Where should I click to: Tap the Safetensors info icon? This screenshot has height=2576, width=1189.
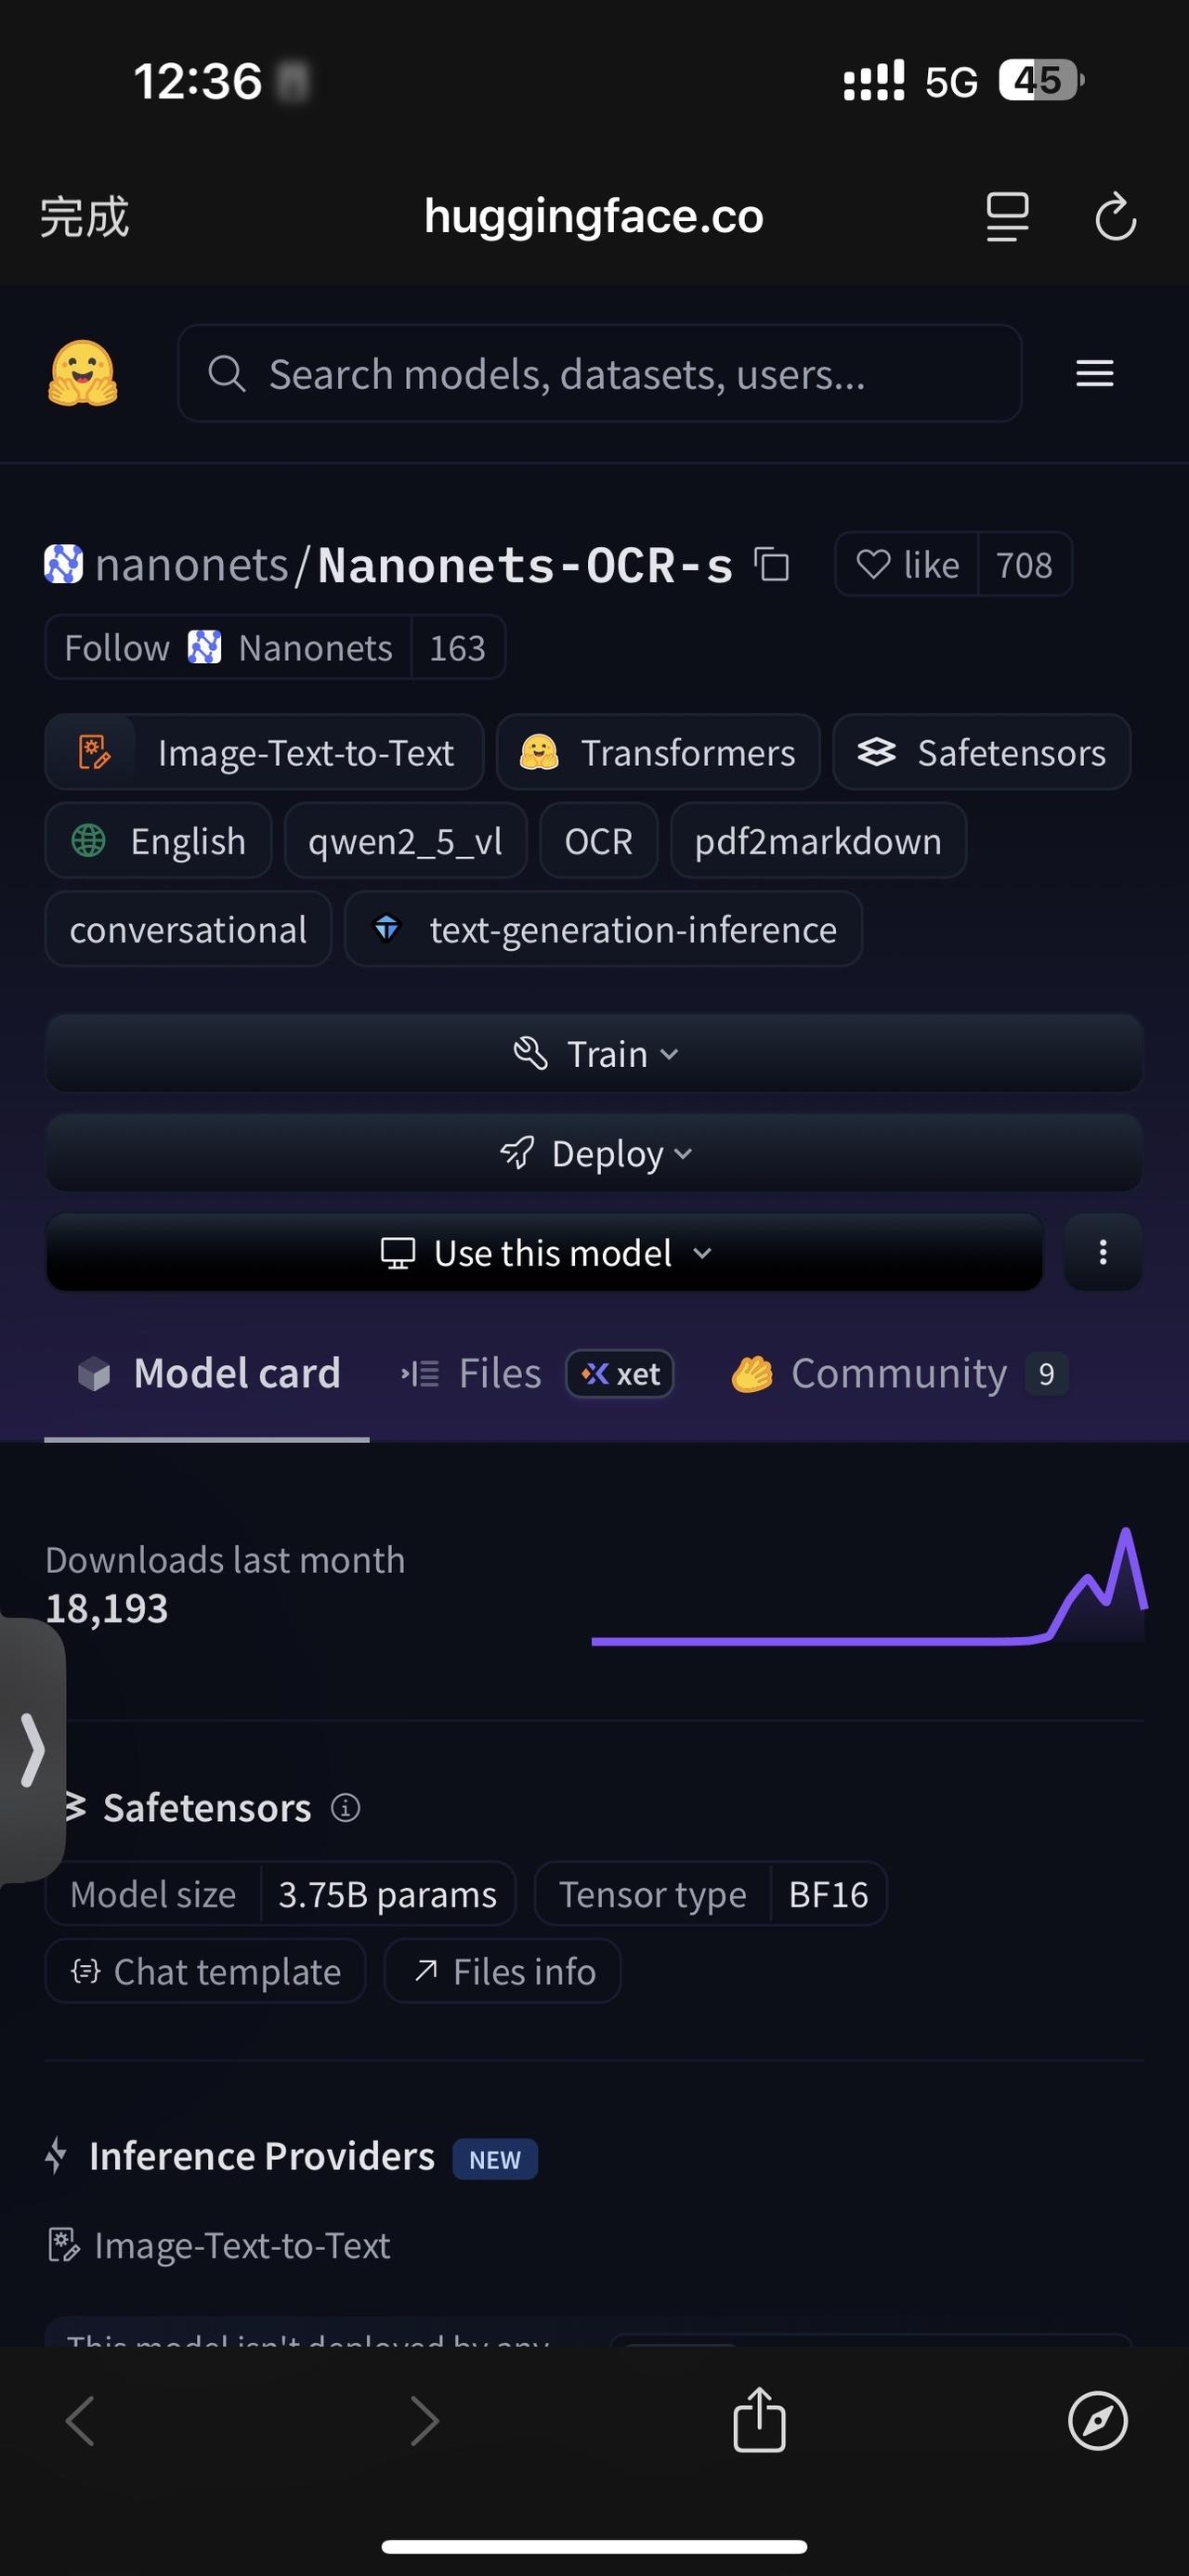click(x=346, y=1808)
